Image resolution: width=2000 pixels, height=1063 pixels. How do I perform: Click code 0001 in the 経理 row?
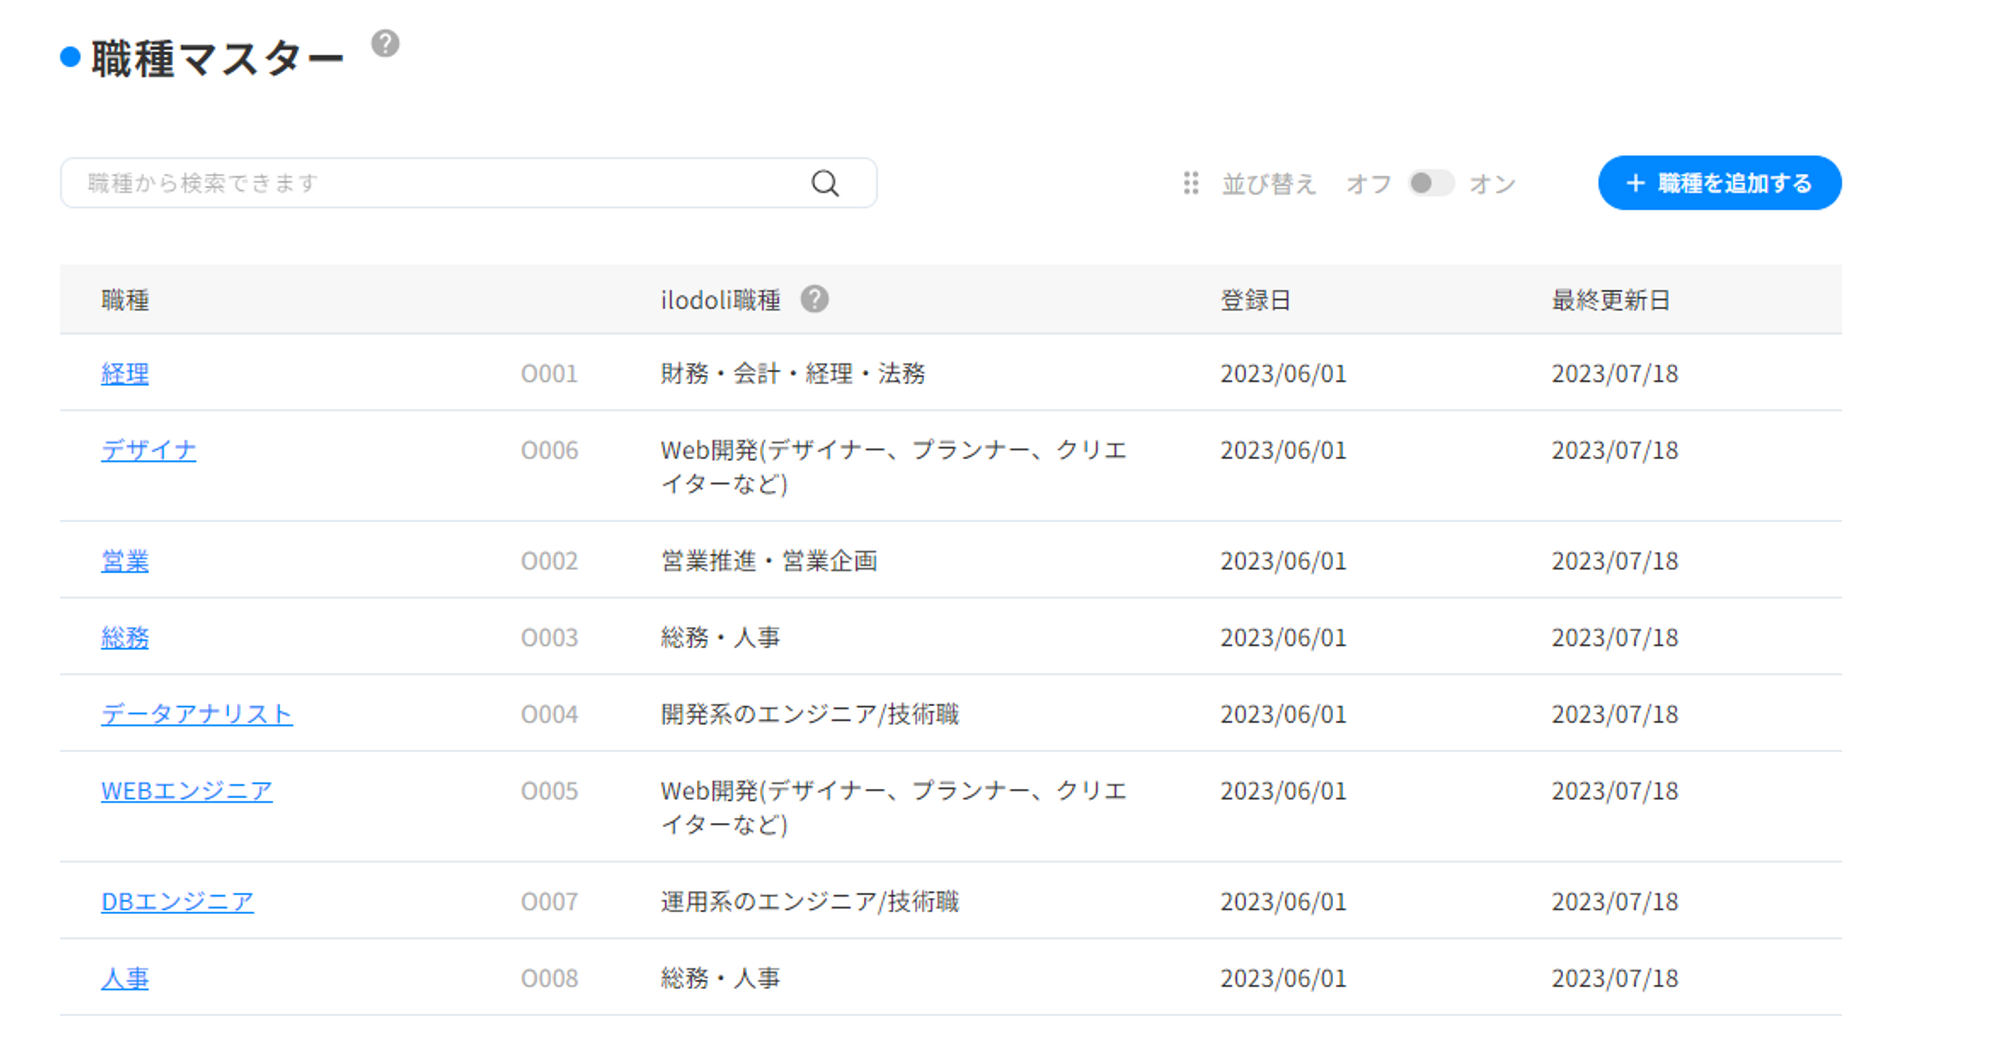point(549,373)
